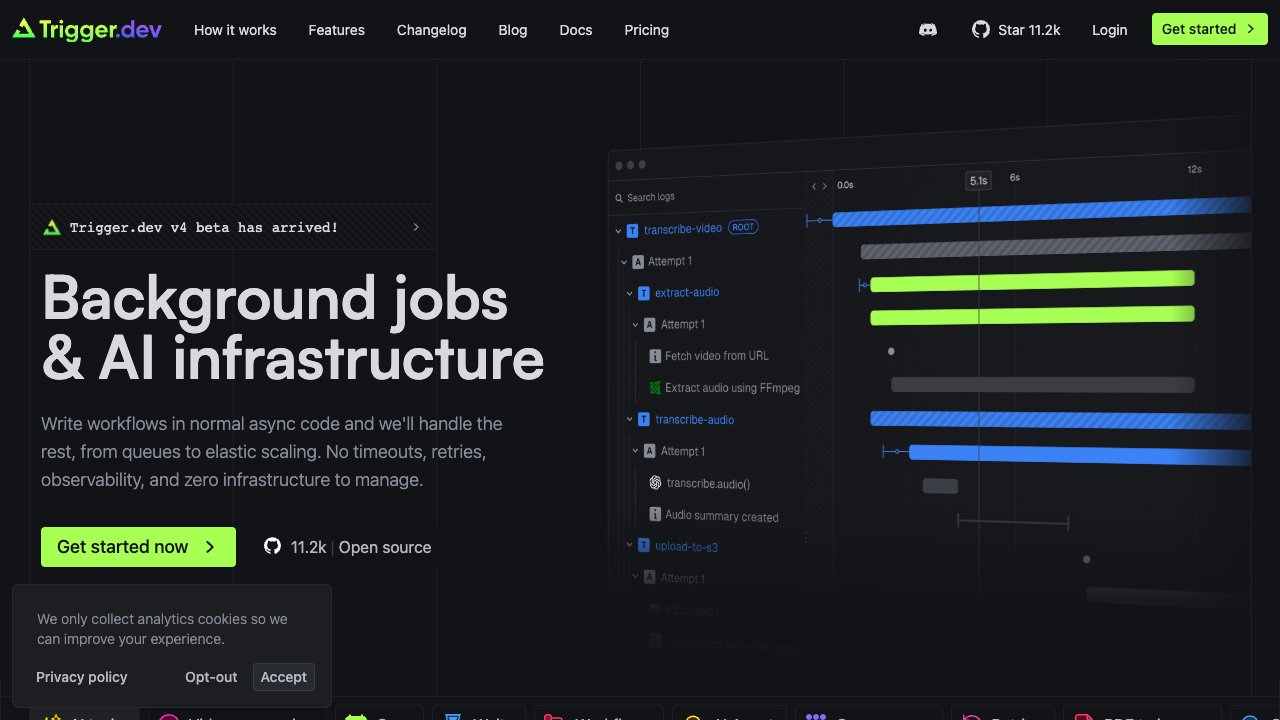Select the Audio summary created row
1280x720 pixels.
tap(722, 516)
